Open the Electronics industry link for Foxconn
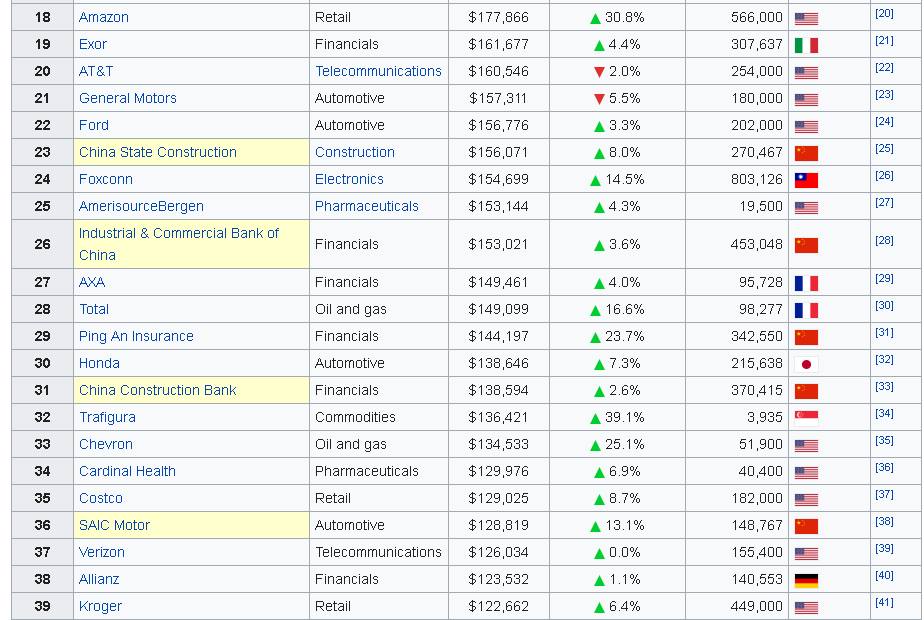Viewport: 924px width, 620px height. coord(349,180)
